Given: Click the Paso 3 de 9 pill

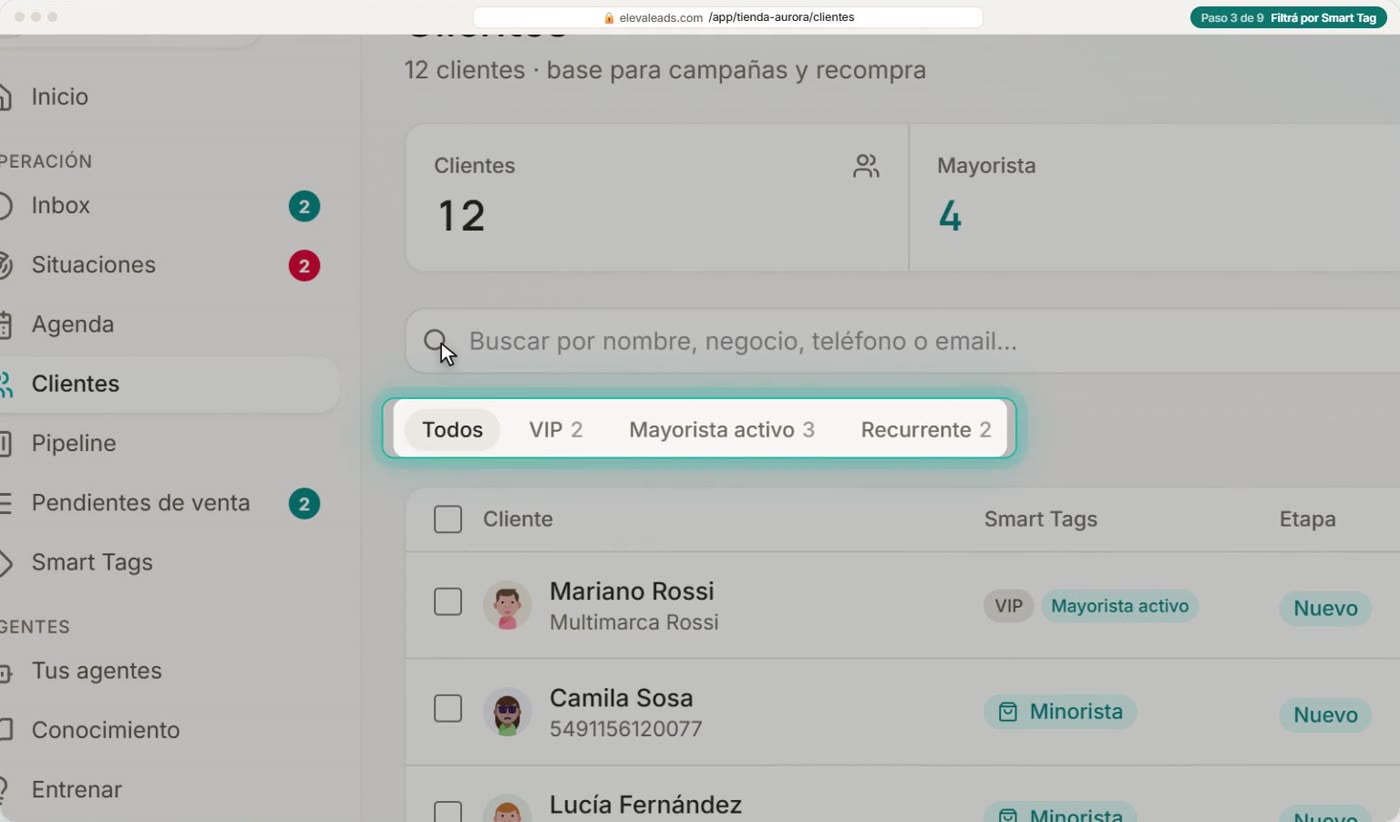Looking at the screenshot, I should [1288, 18].
